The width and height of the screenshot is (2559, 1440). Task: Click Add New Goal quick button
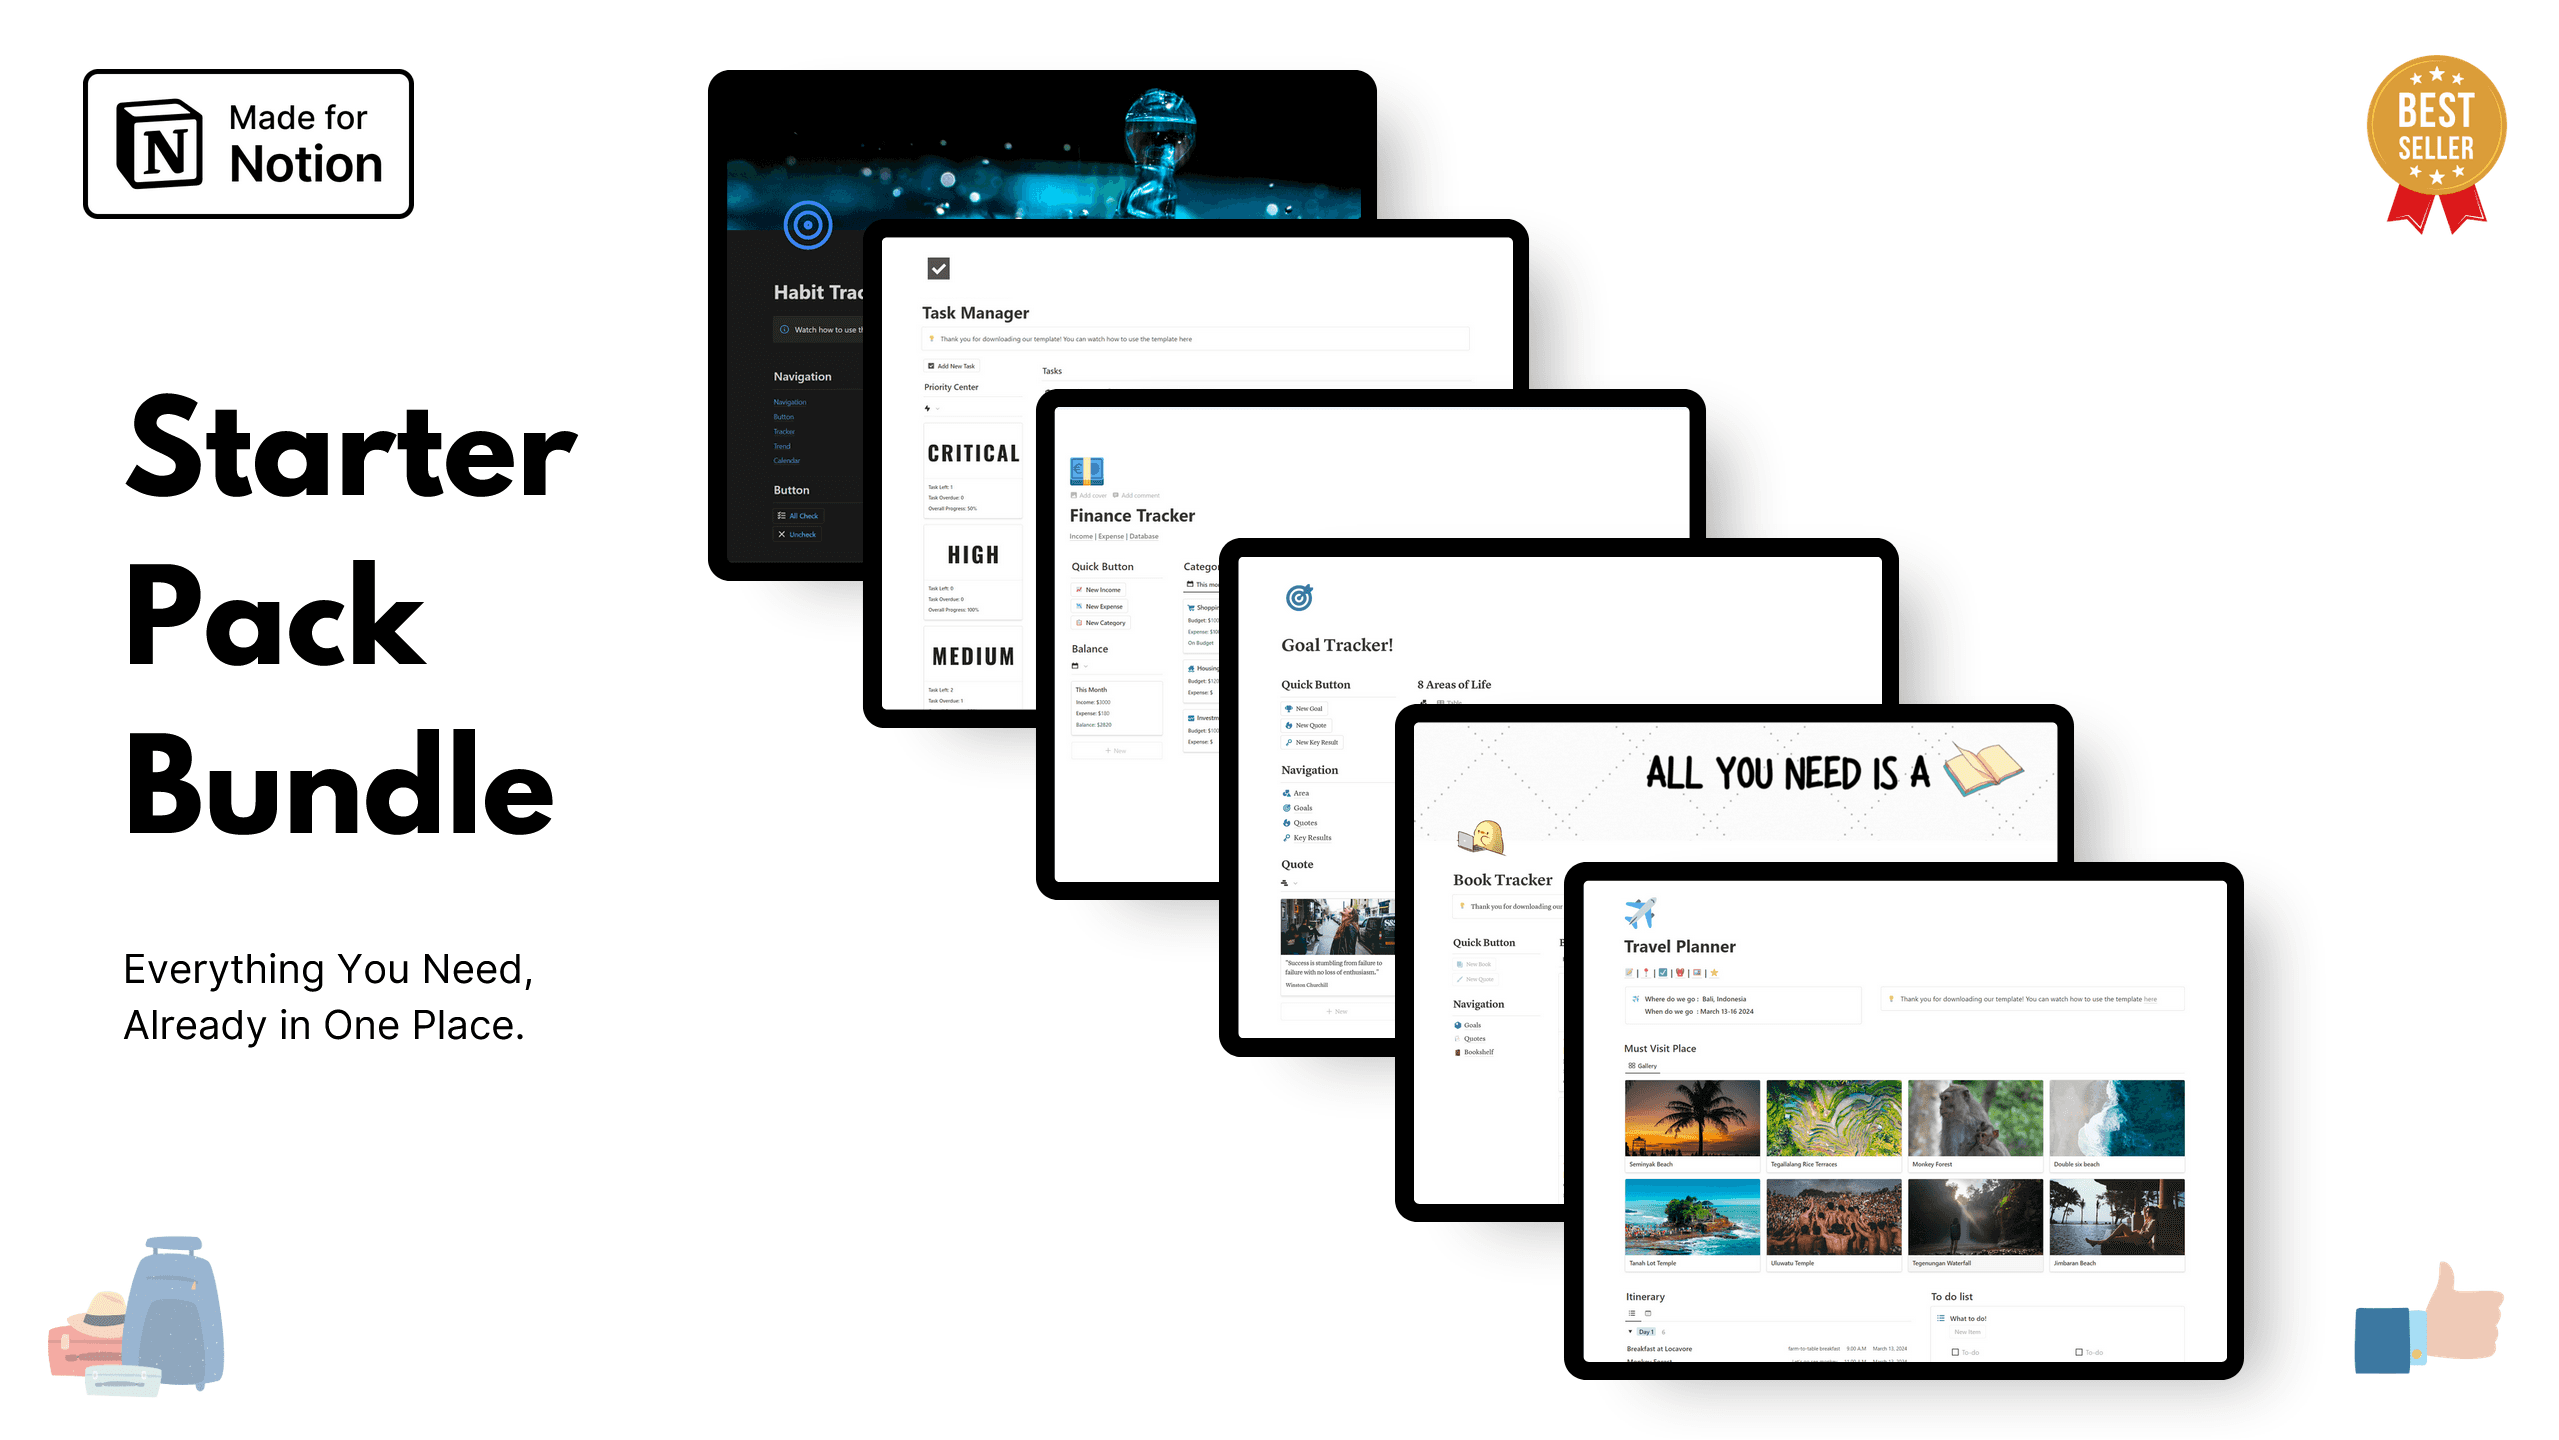(1302, 709)
